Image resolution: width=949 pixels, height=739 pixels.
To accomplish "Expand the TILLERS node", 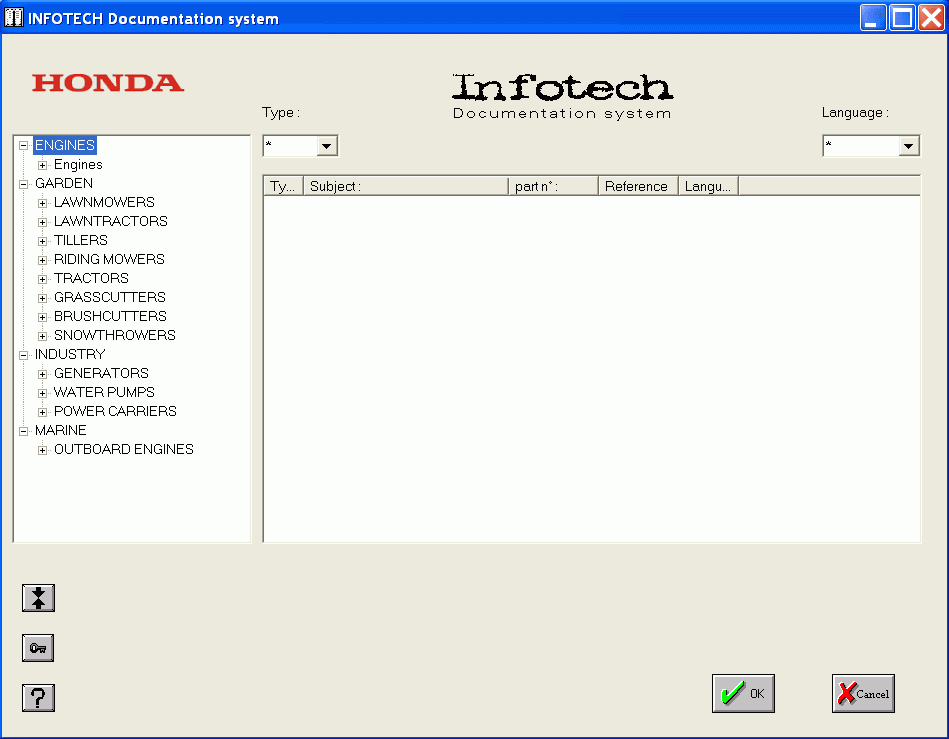I will click(42, 241).
